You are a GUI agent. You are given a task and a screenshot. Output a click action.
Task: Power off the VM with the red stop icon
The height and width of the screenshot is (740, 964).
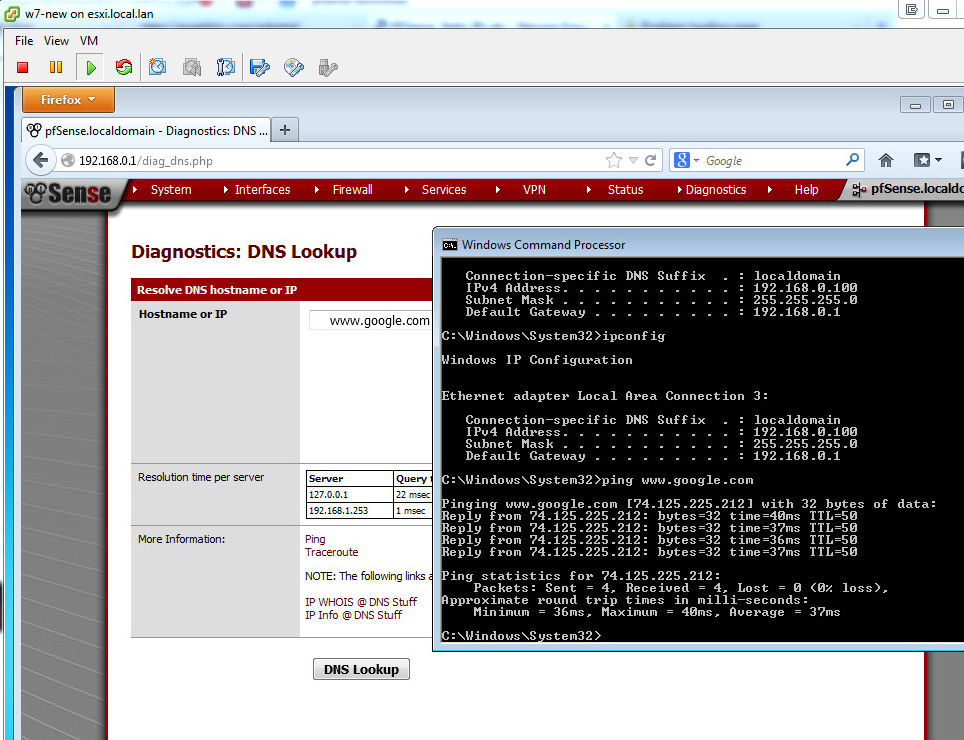(22, 67)
